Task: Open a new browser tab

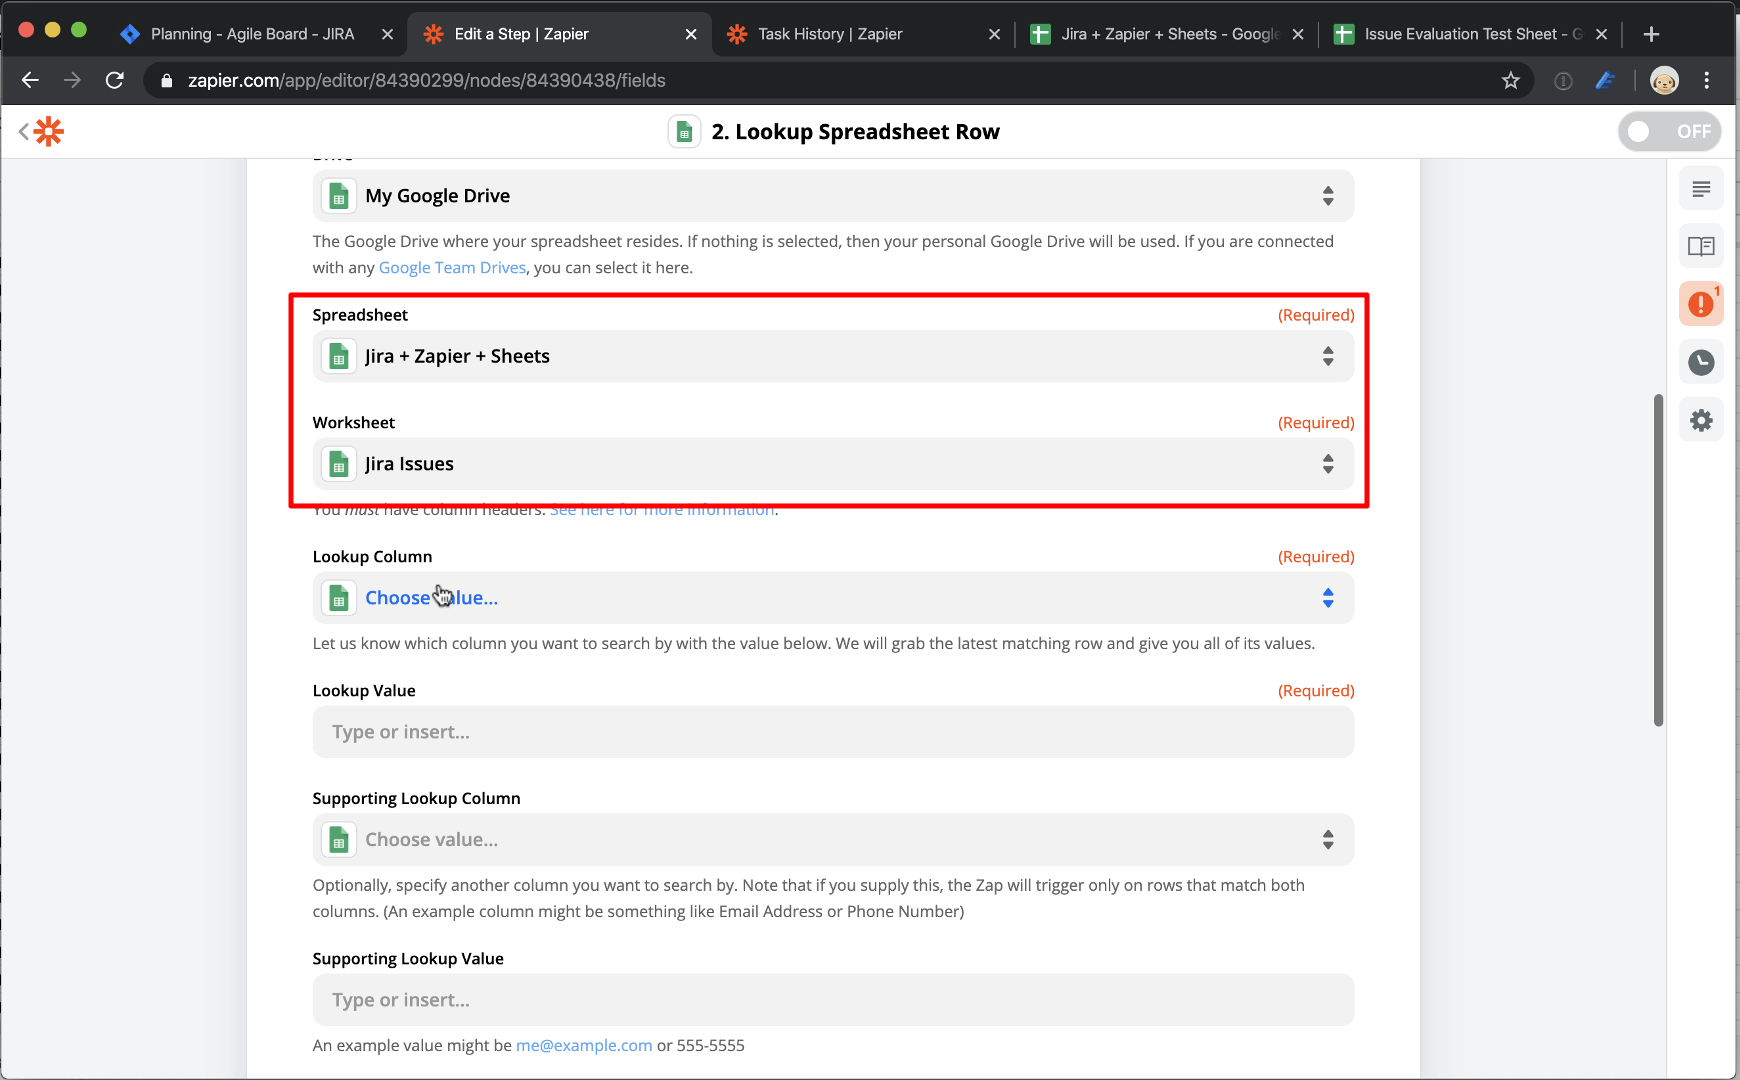Action: (1651, 34)
